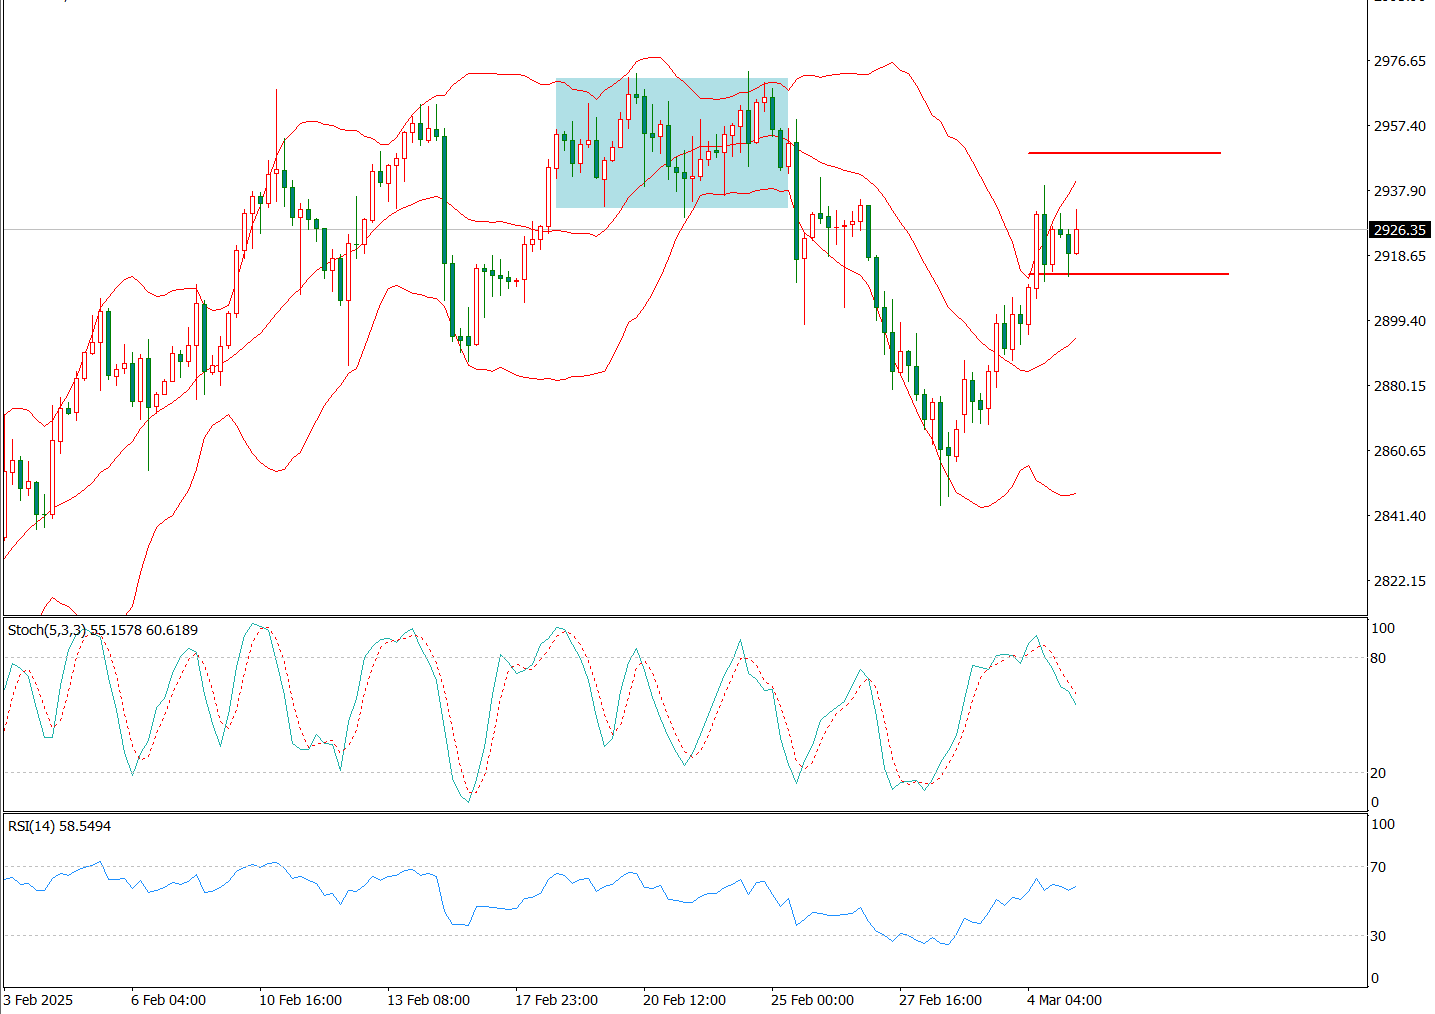Screen dimensions: 1435x1014
Task: Select the 30 level on RSI scale
Action: pos(1378,936)
